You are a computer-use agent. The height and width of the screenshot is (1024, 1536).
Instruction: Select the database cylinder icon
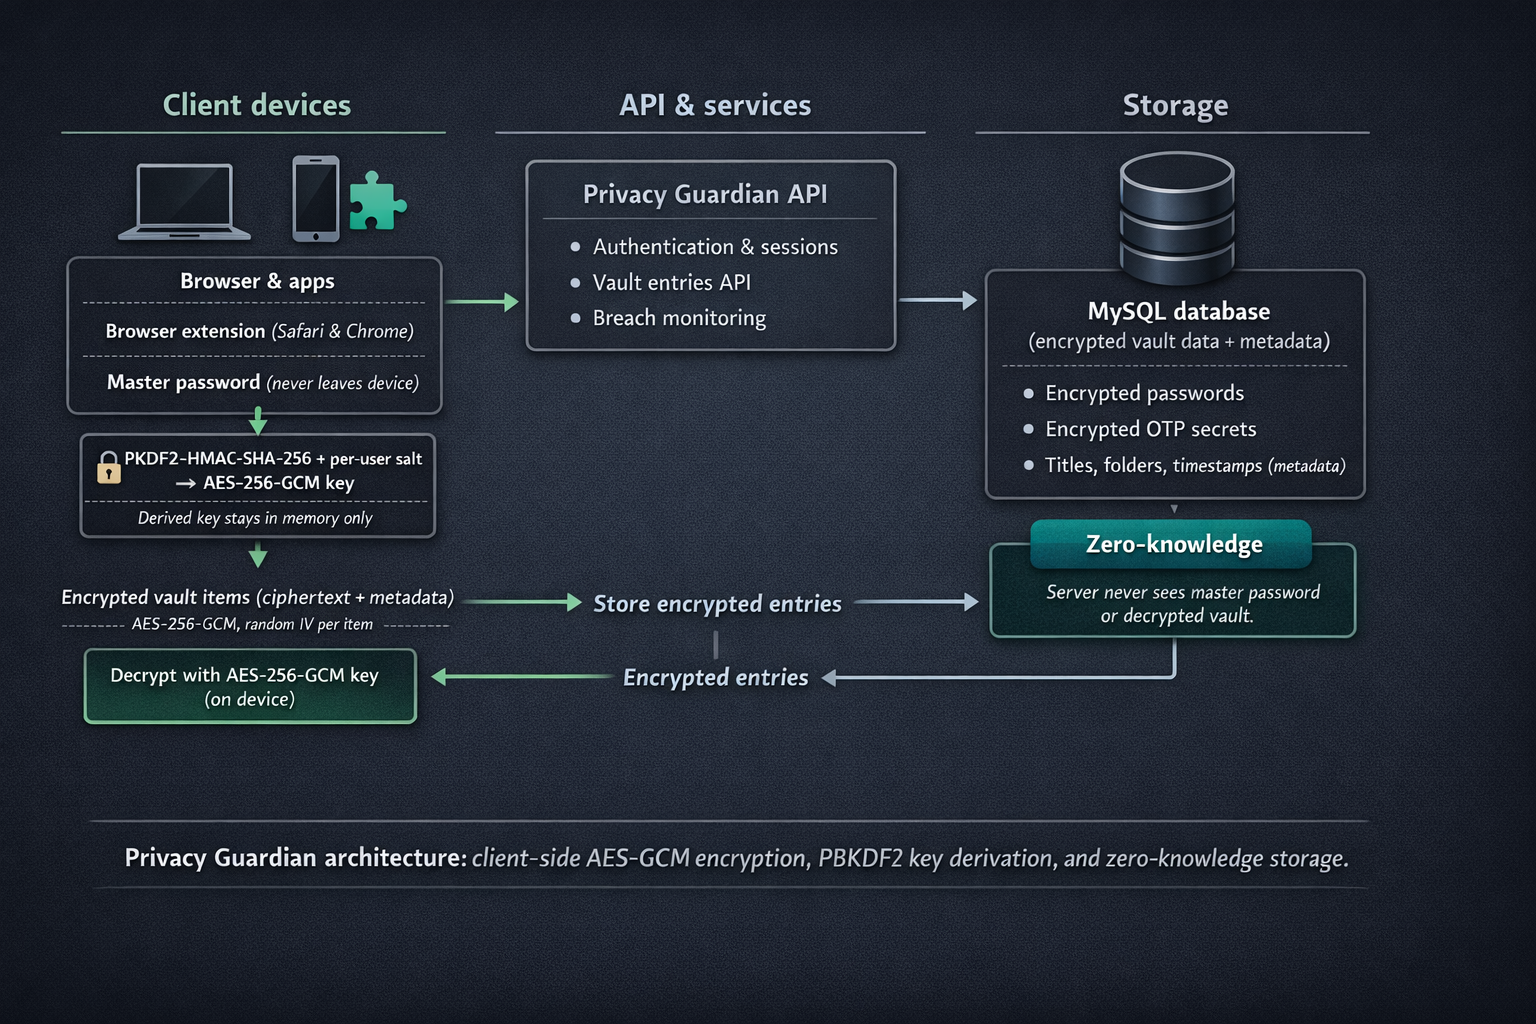click(x=1176, y=217)
